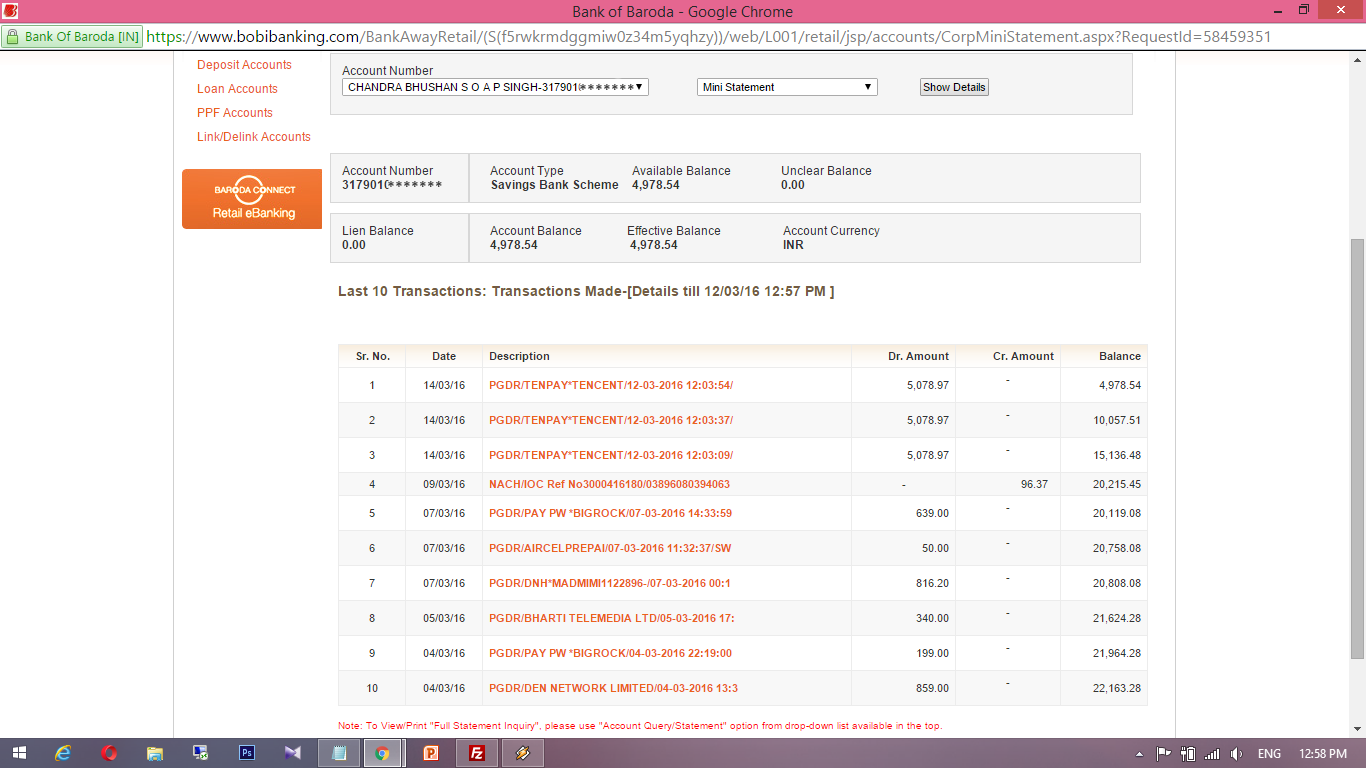Click the Show Details button
Viewport: 1366px width, 768px height.
954,87
